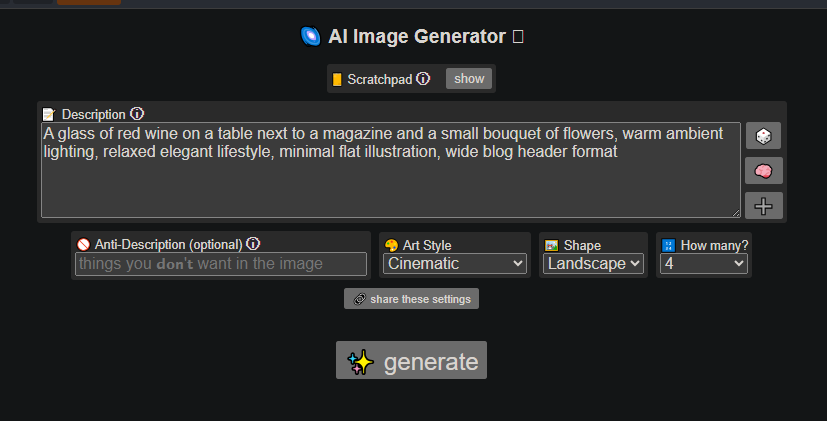The image size is (827, 421).
Task: Click the orange Scratchpad icon
Action: point(337,79)
